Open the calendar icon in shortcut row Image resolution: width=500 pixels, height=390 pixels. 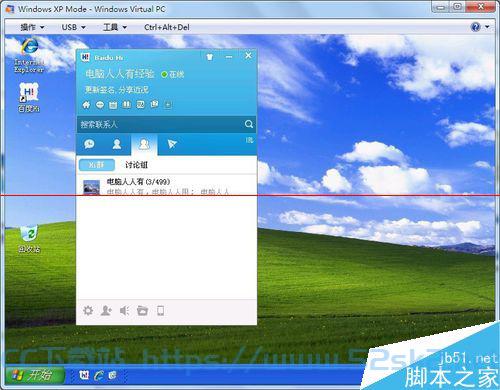click(x=113, y=105)
